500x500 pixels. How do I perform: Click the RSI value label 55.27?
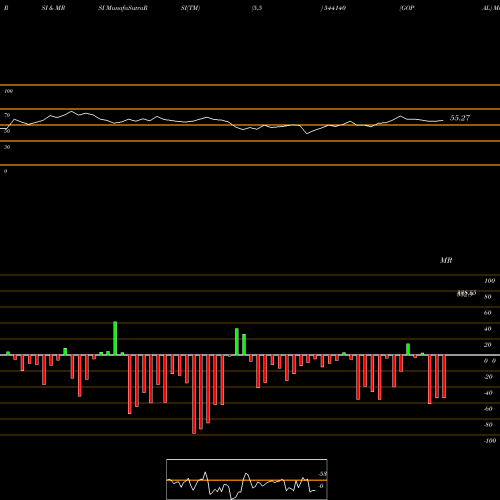tap(460, 118)
